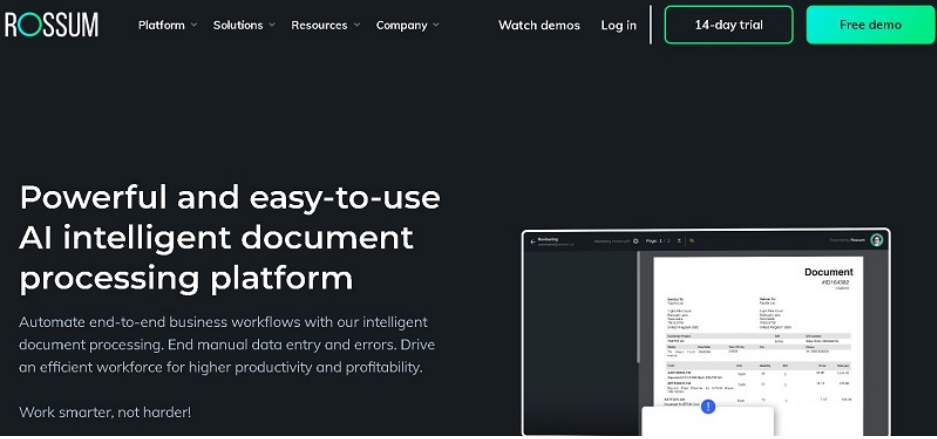Screen dimensions: 937x439
Task: Expand the chevron next to Platform
Action: [x=194, y=25]
